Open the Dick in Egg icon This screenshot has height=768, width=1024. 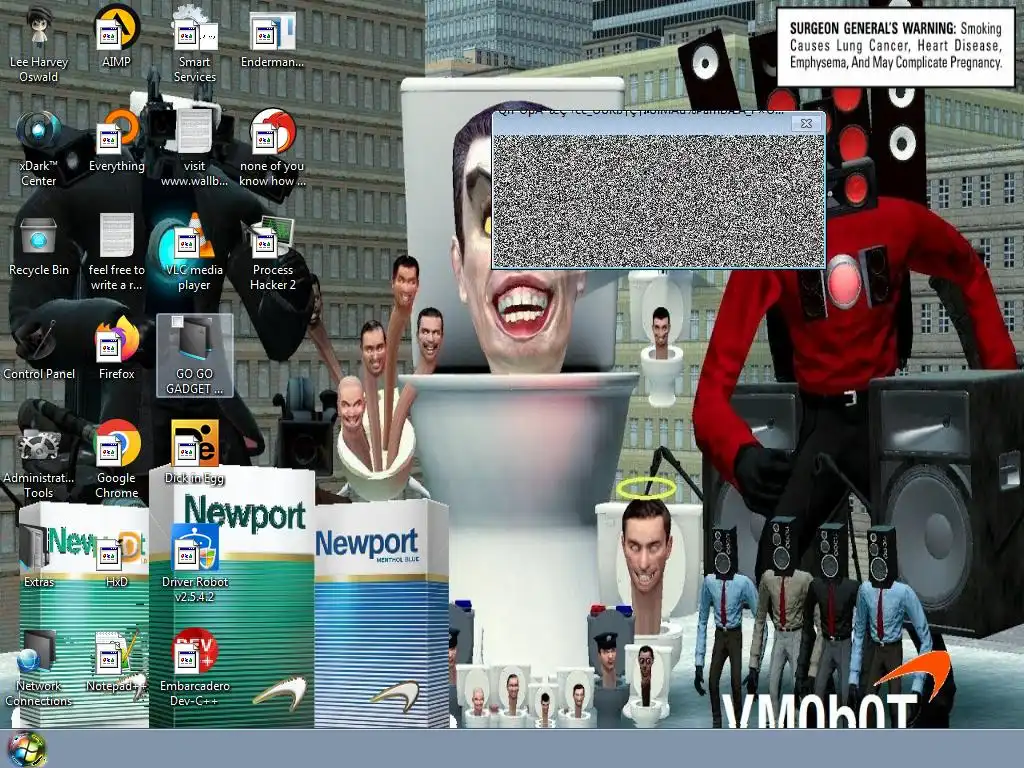click(x=195, y=454)
